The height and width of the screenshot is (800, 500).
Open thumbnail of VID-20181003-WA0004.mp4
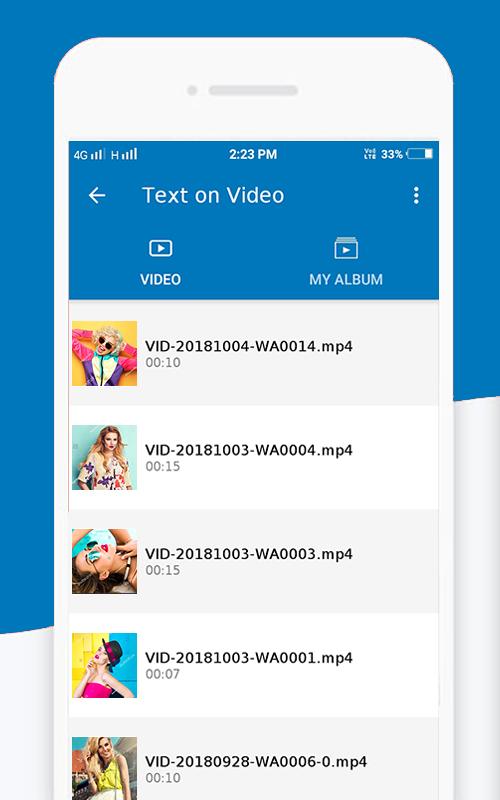point(105,457)
